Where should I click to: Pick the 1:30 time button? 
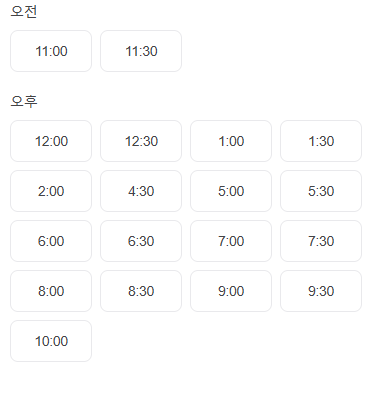tap(321, 141)
